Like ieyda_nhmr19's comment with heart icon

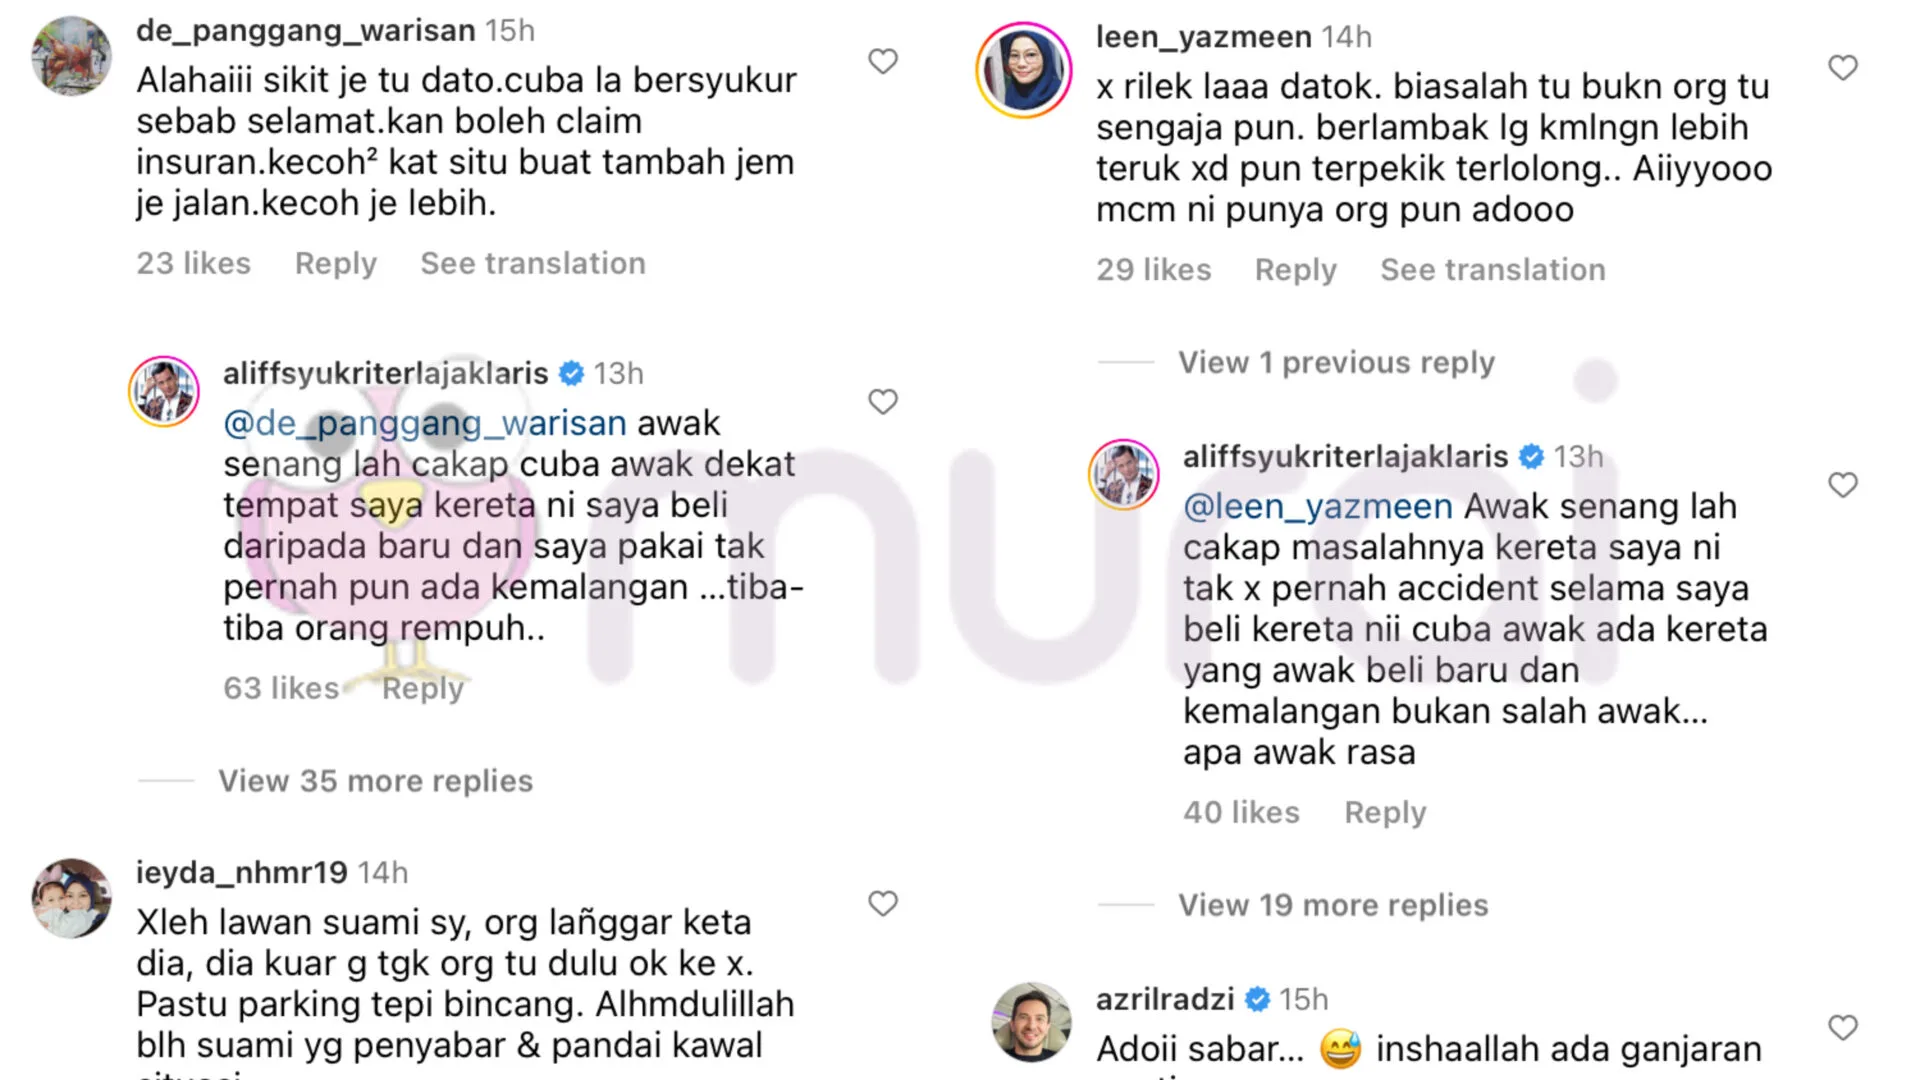[882, 903]
